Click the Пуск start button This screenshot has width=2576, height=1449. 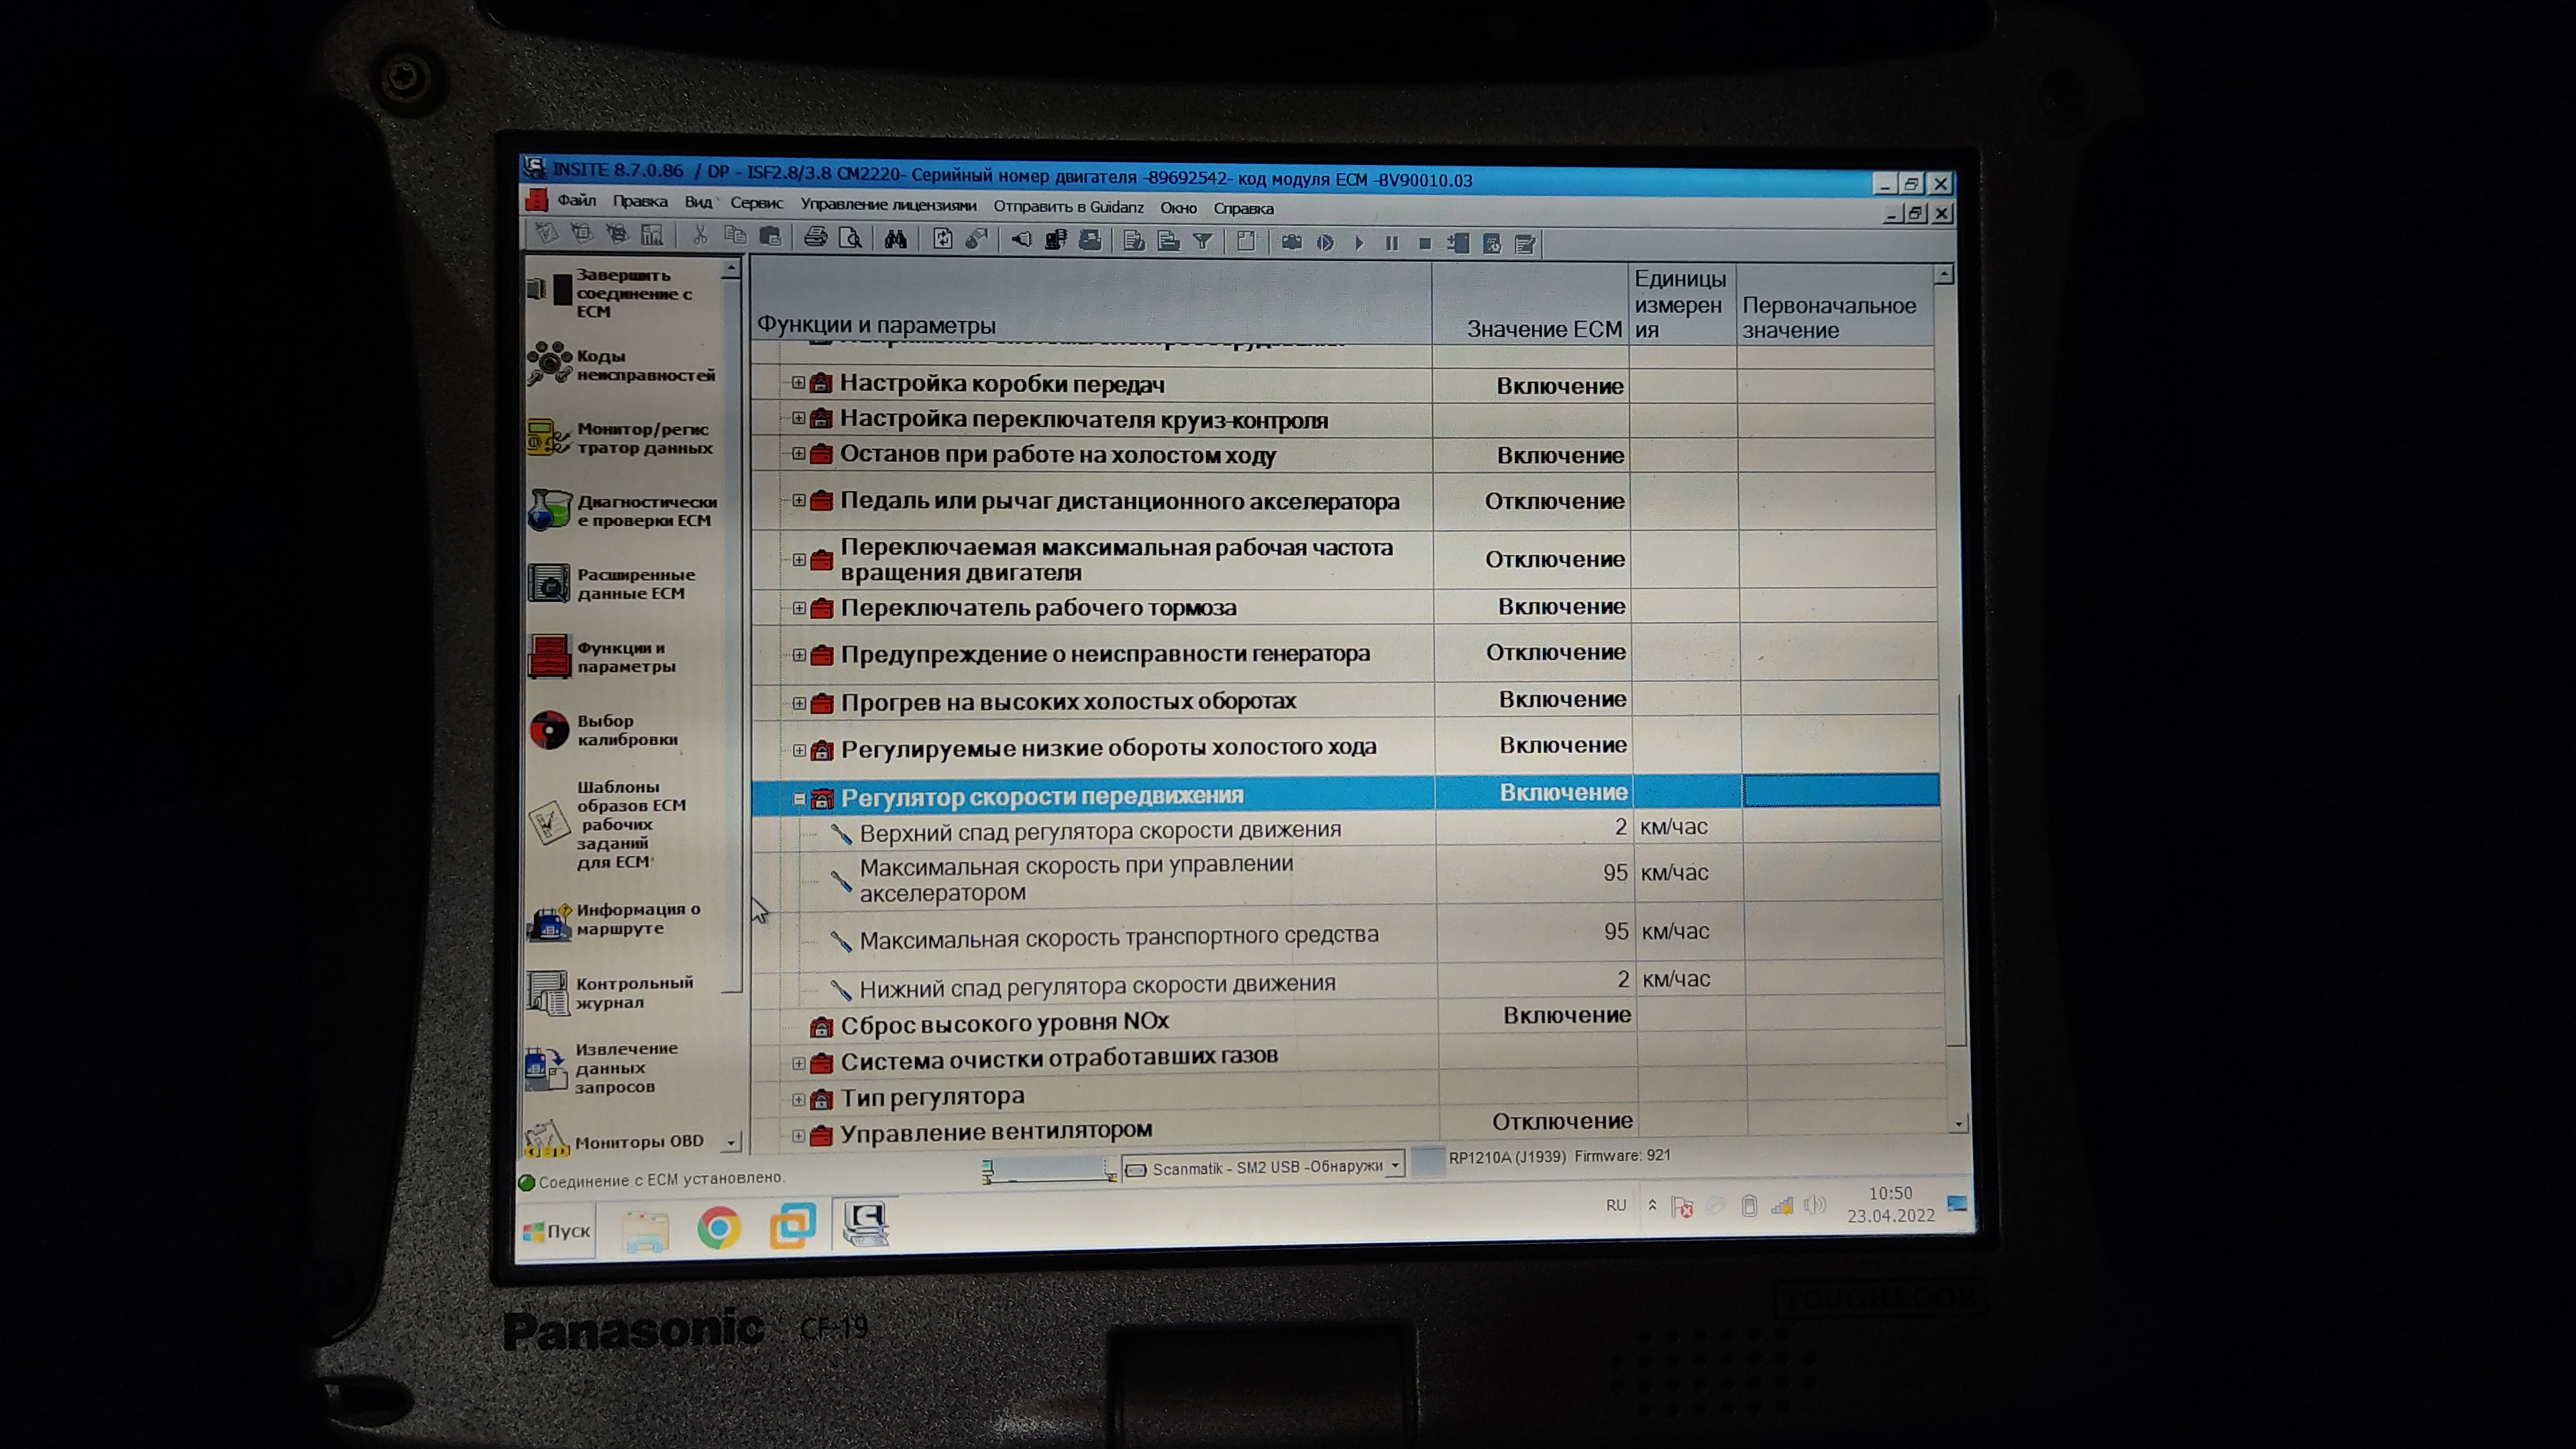(557, 1231)
